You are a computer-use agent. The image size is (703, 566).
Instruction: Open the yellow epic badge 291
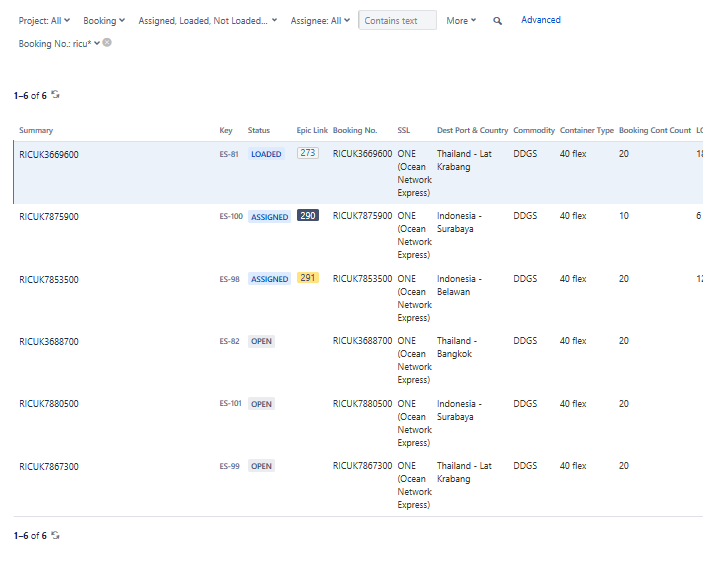tap(308, 278)
